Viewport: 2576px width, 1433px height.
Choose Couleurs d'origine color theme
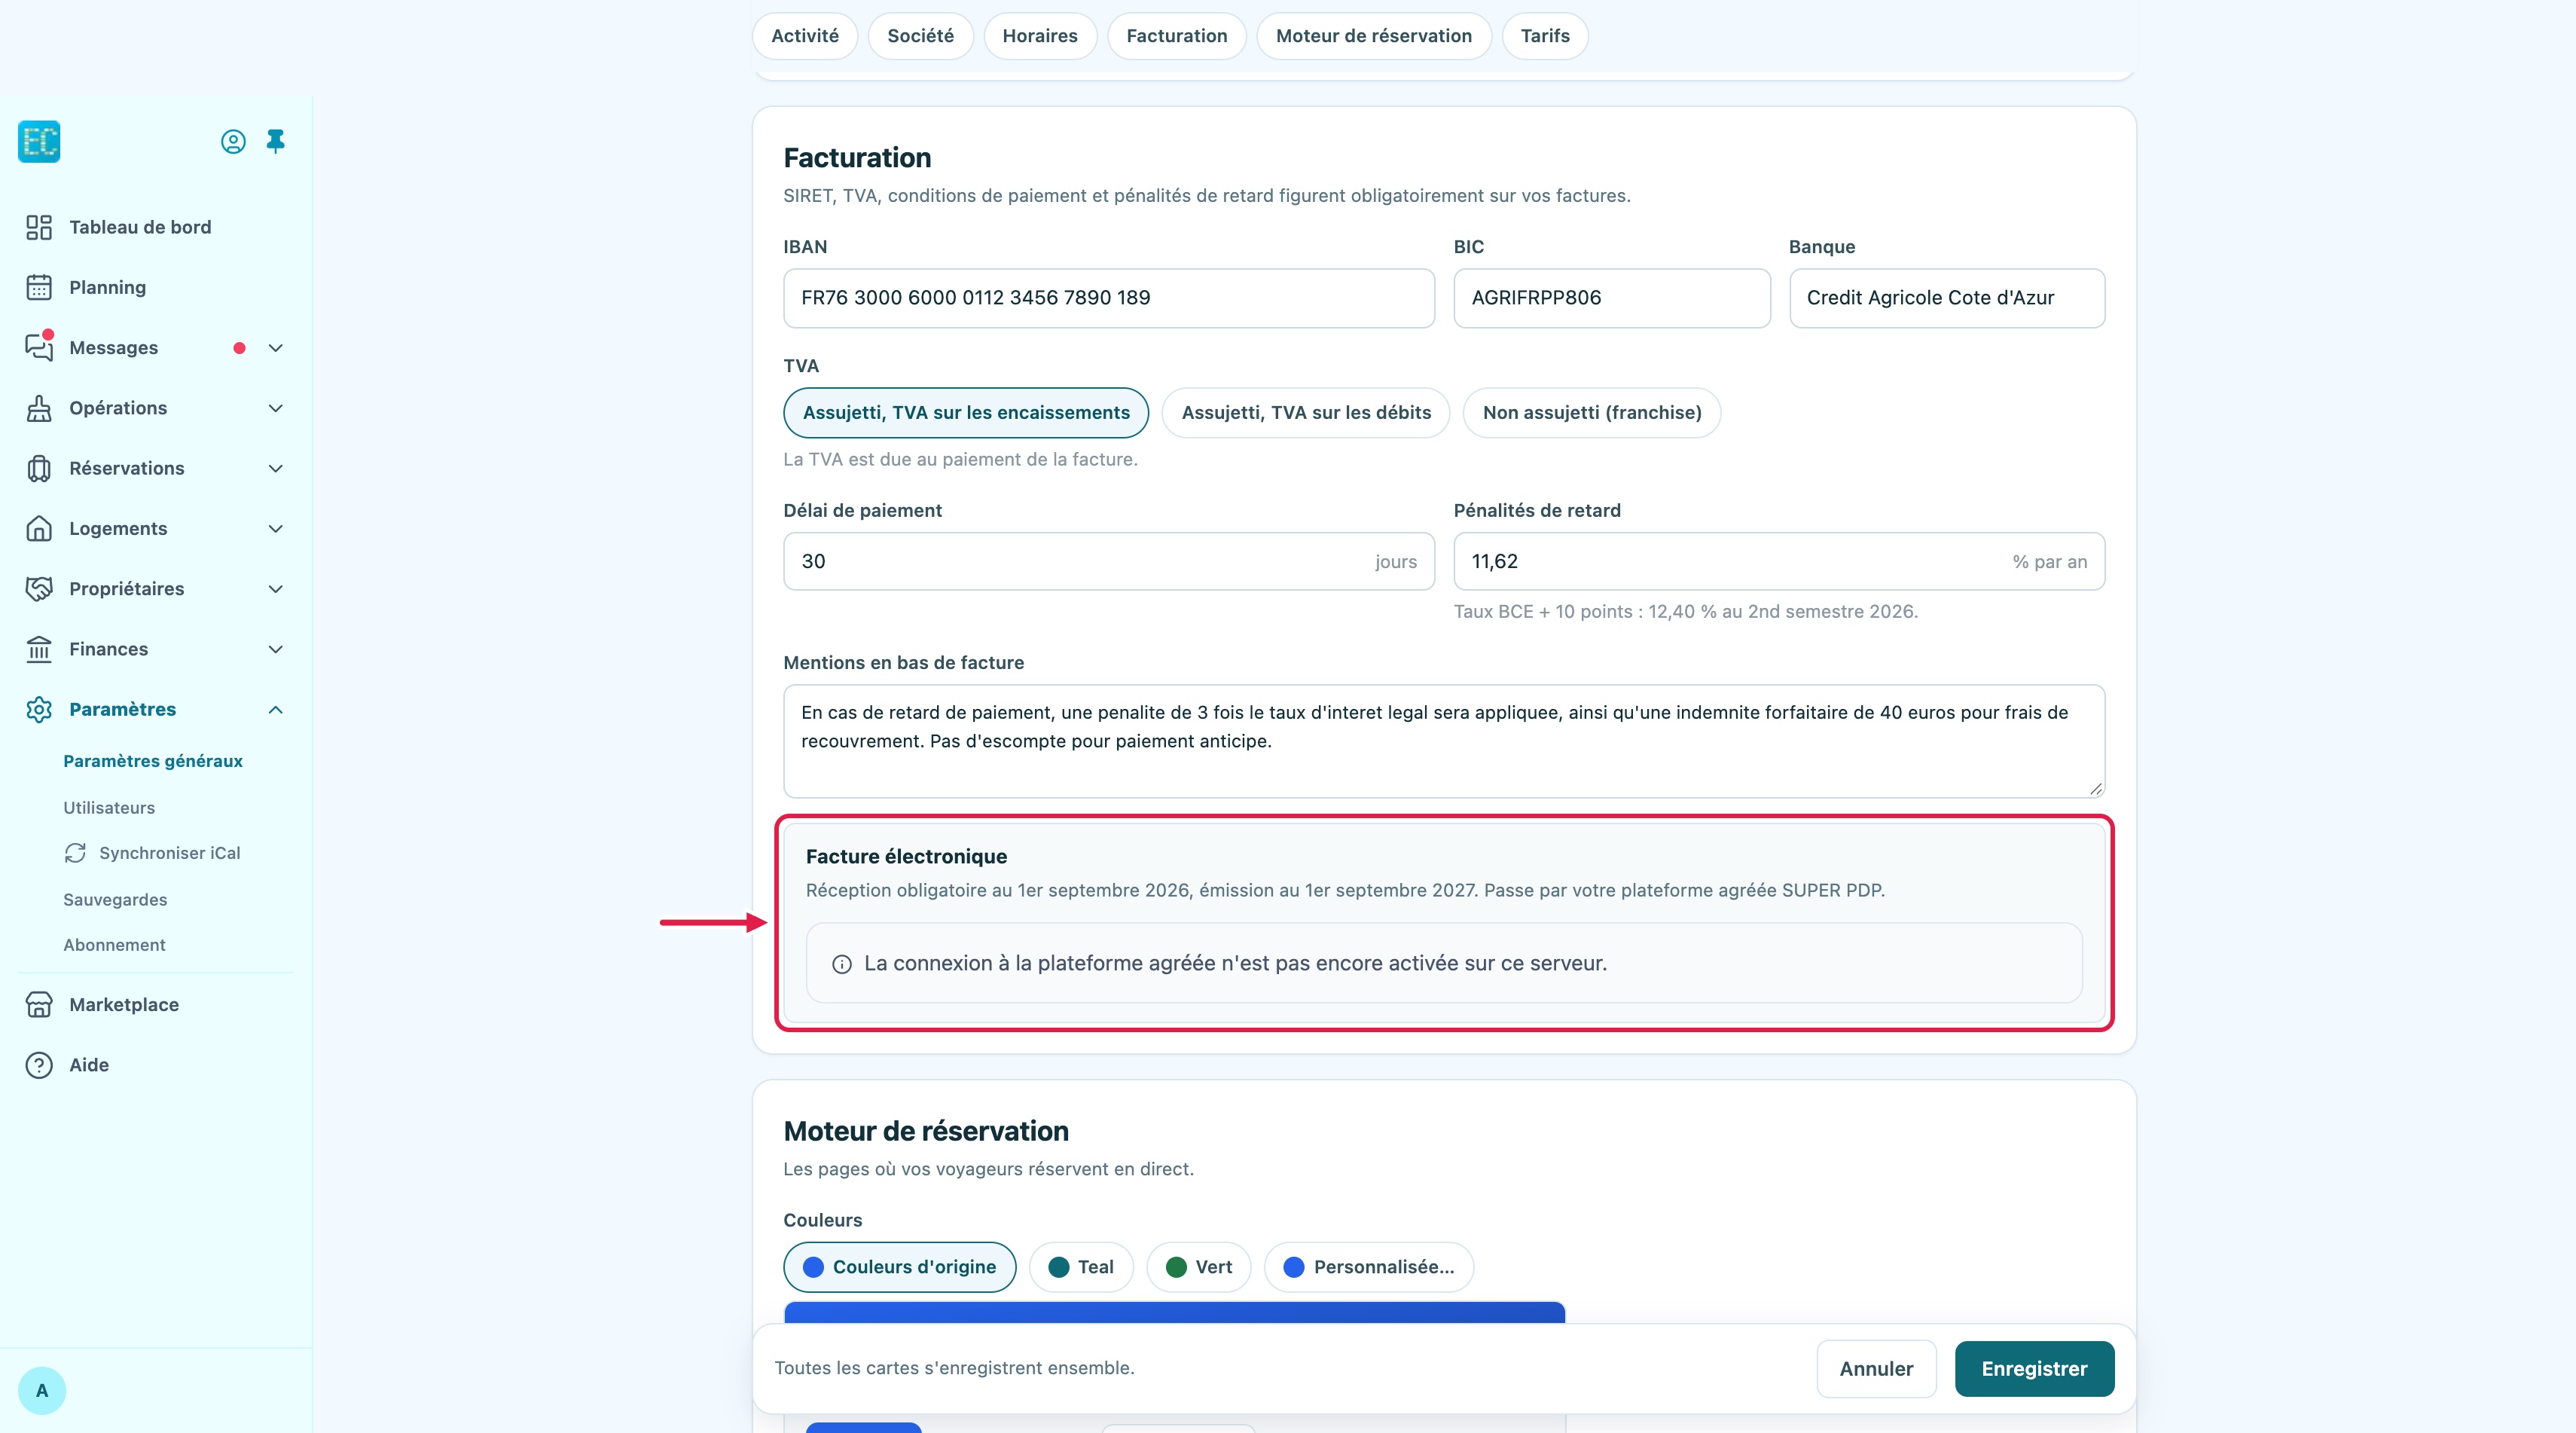[x=900, y=1267]
